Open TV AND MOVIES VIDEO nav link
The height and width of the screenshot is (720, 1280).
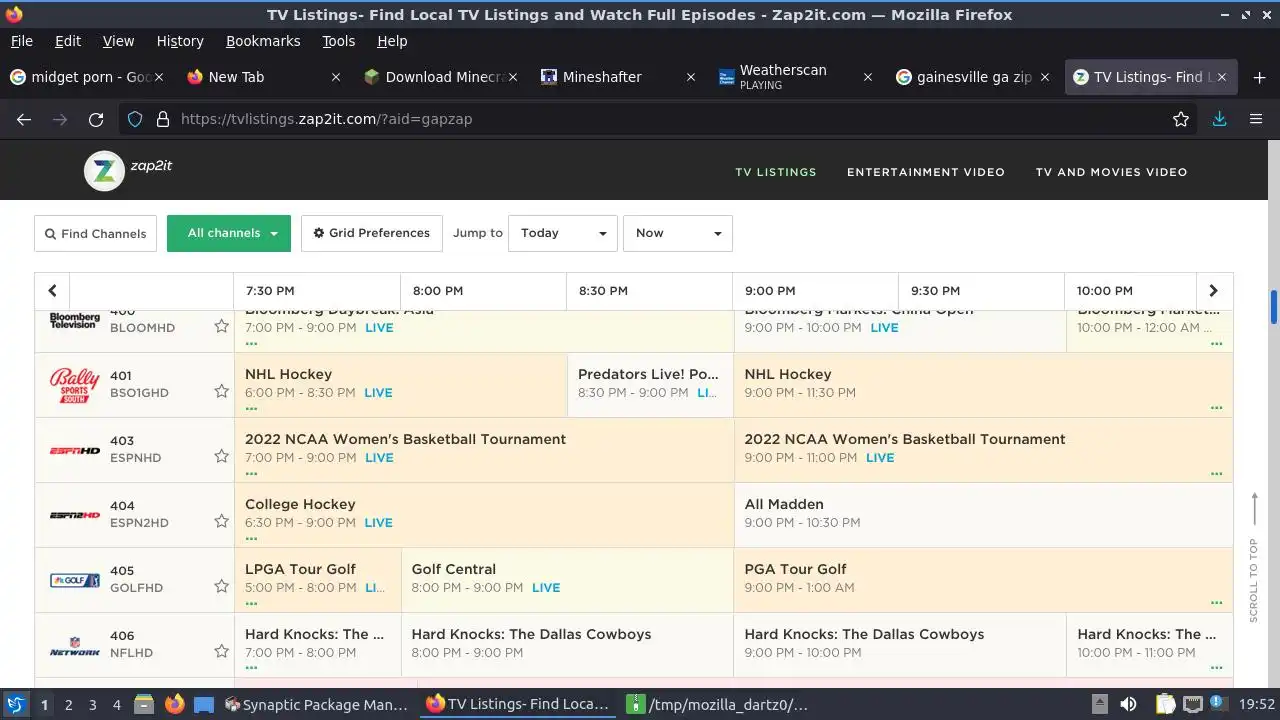coord(1111,172)
